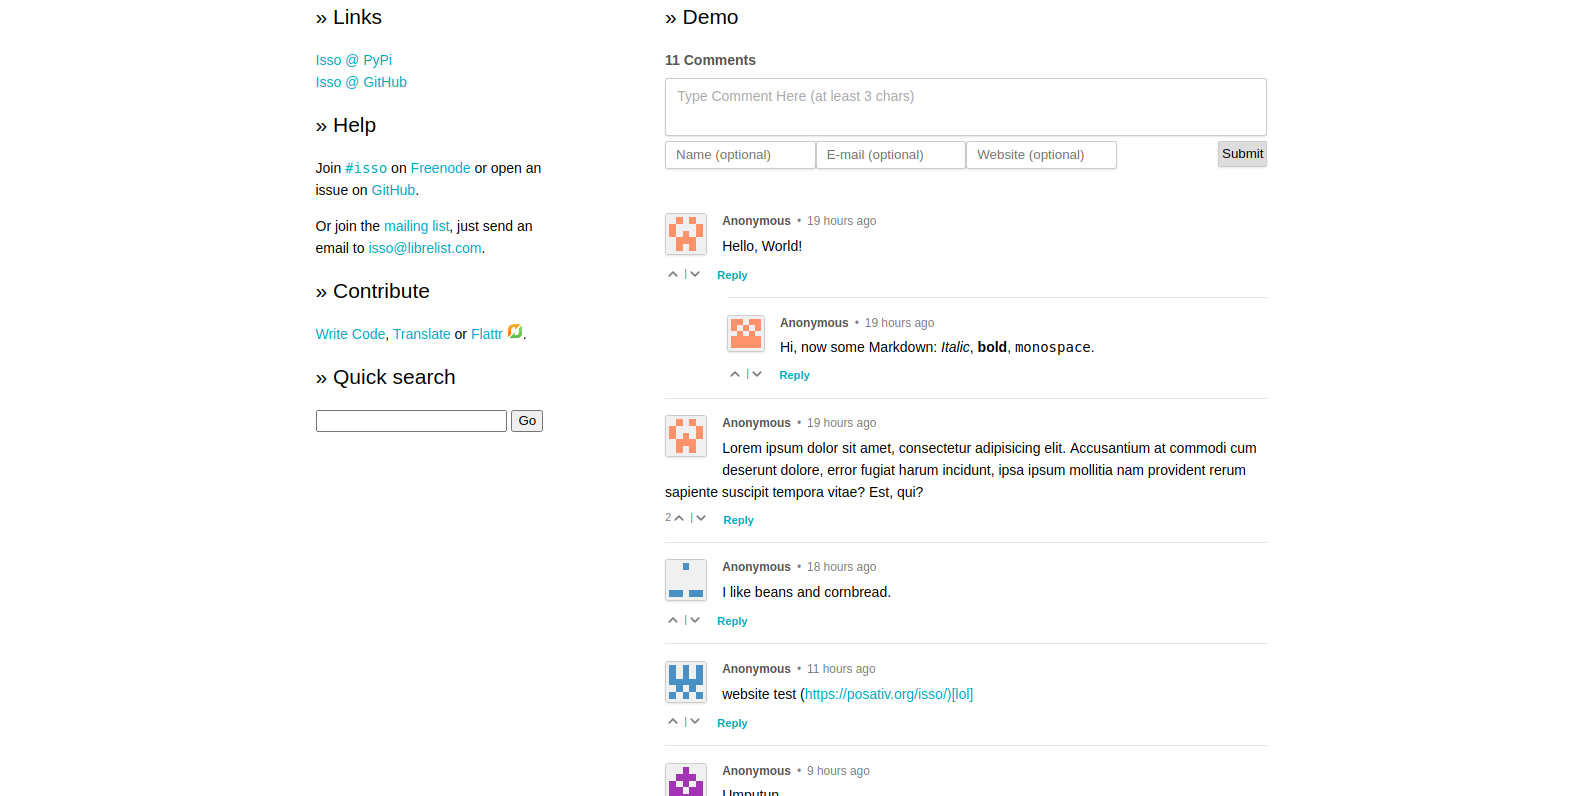Click avatar of the "Hello, World!" commenter
Screen dimensions: 1580x796
click(x=686, y=234)
